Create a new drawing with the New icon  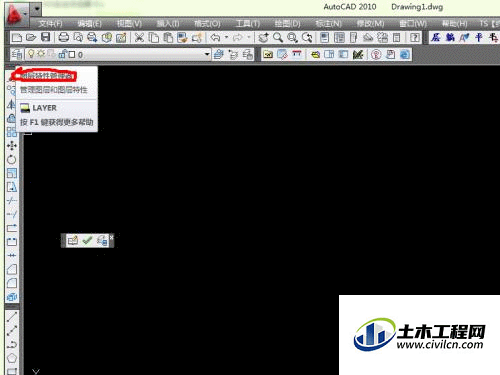[x=16, y=37]
